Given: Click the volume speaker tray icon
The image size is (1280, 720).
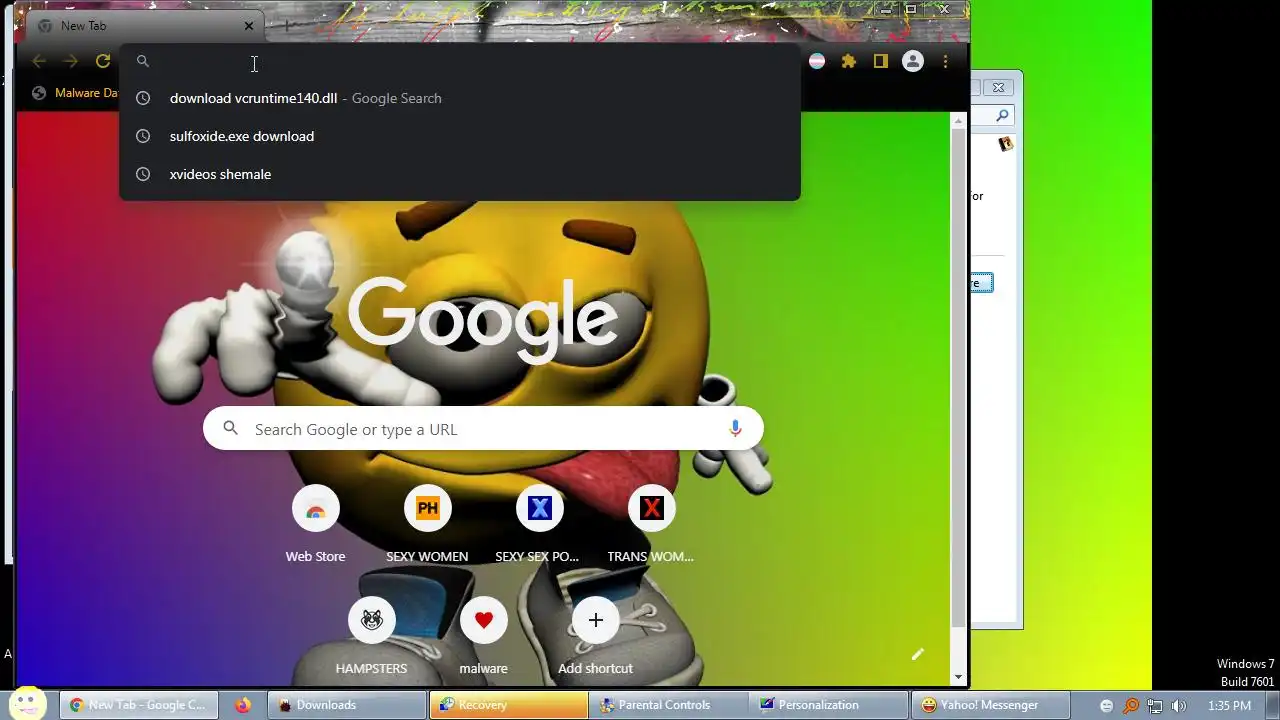Looking at the screenshot, I should (1179, 705).
